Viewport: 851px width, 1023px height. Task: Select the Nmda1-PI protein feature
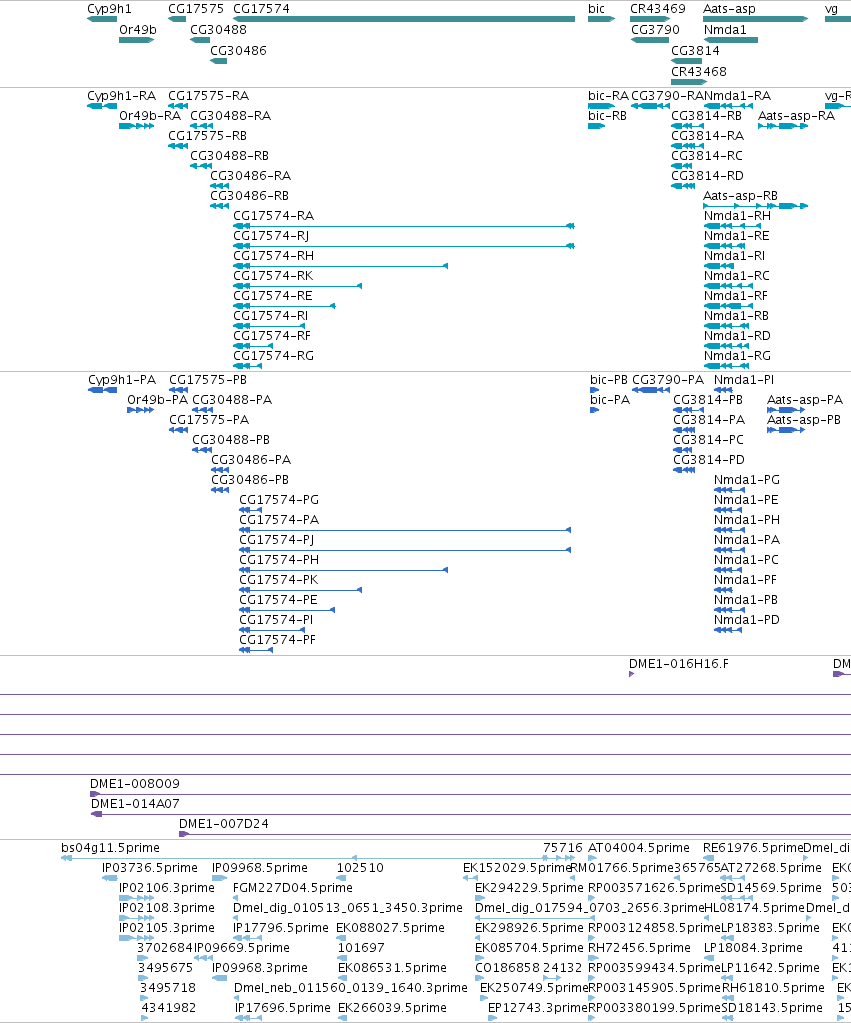723,390
